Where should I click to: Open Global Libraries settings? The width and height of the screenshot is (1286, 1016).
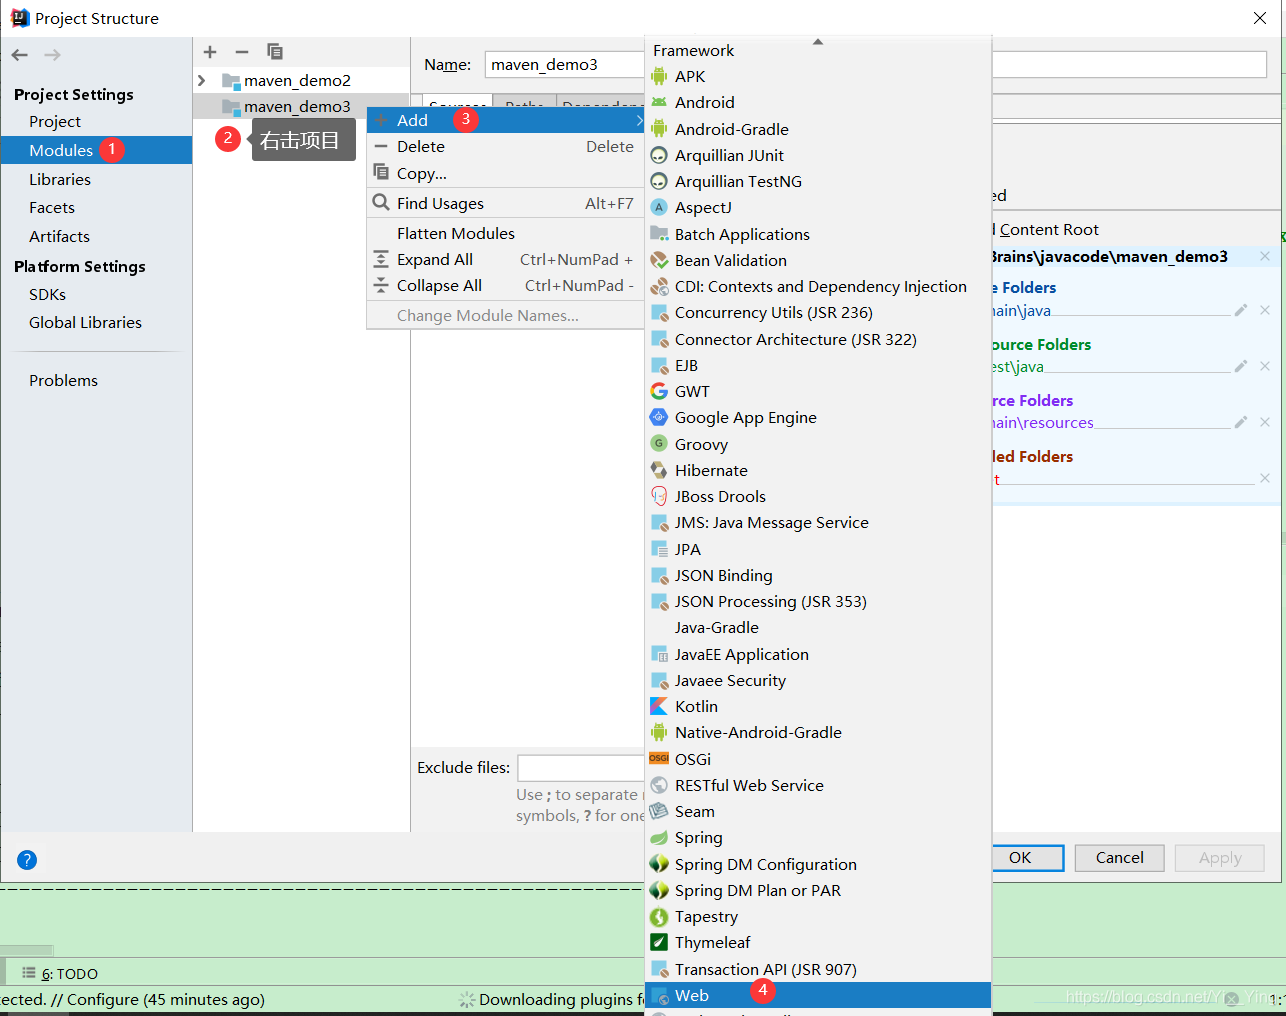tap(85, 322)
